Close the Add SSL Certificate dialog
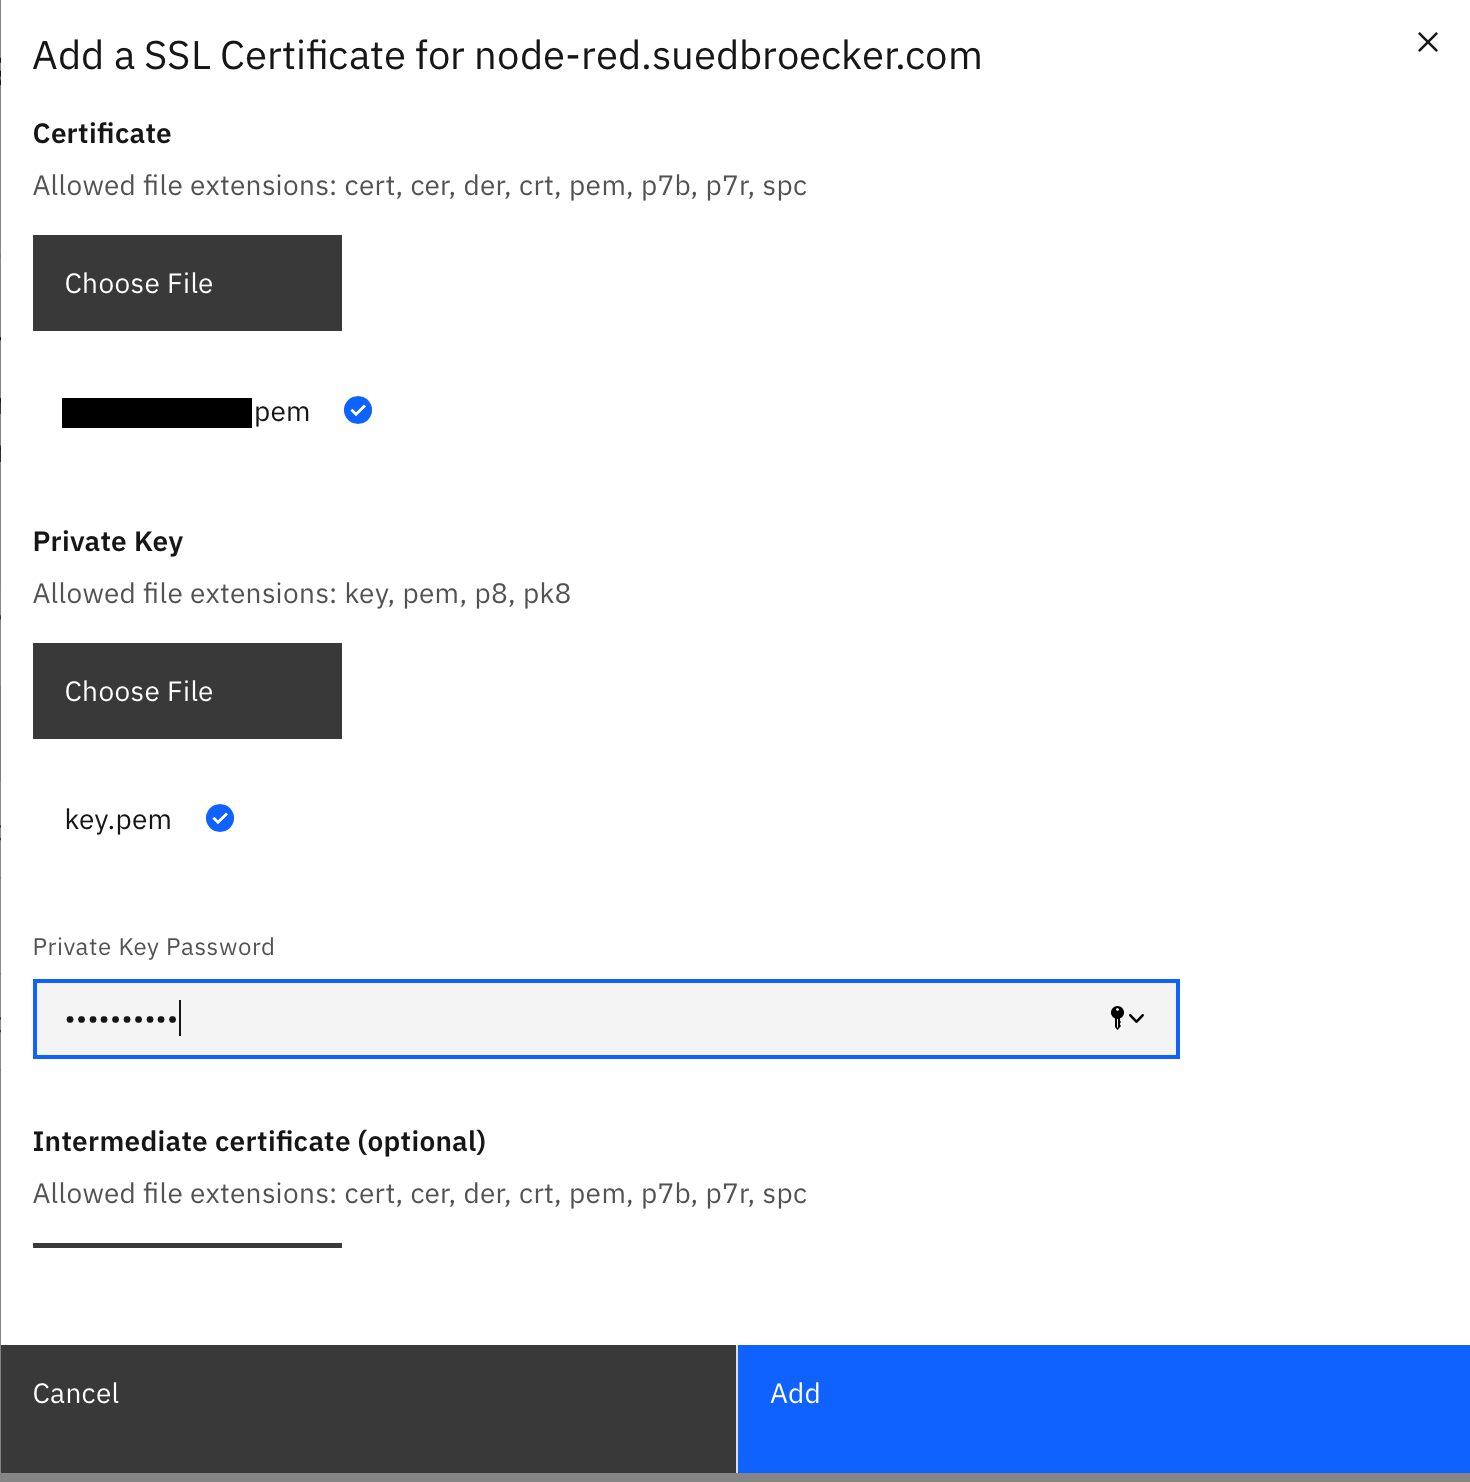Screen dimensions: 1470x1482 (x=1427, y=42)
